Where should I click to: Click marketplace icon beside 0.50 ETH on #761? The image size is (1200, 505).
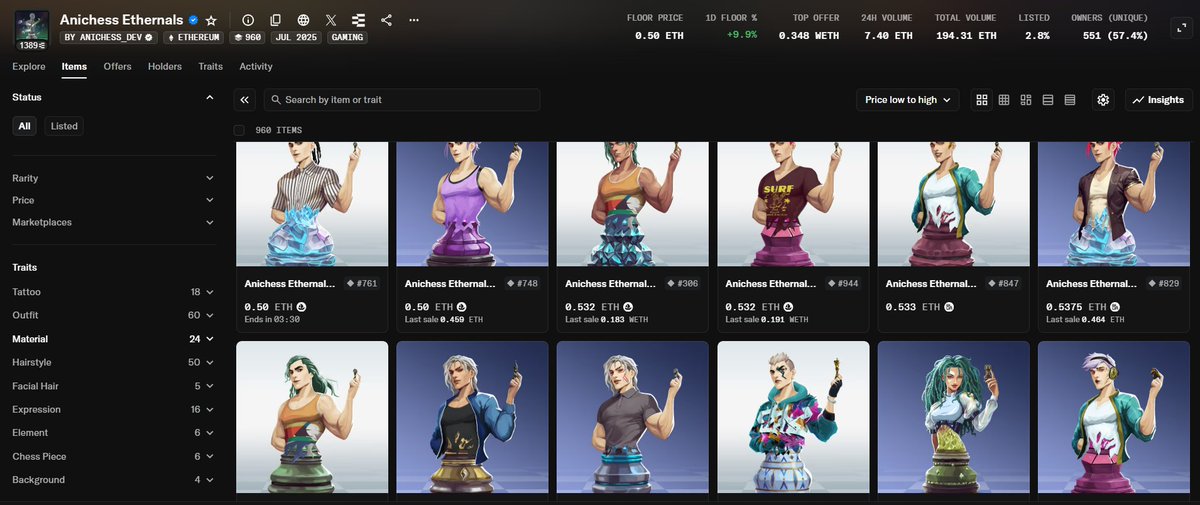tap(302, 307)
